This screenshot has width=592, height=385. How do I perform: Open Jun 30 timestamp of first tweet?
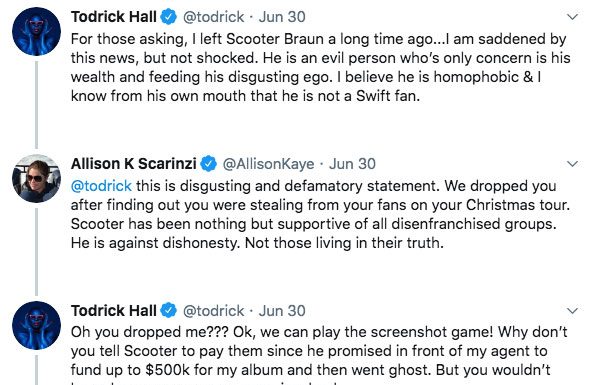[282, 17]
